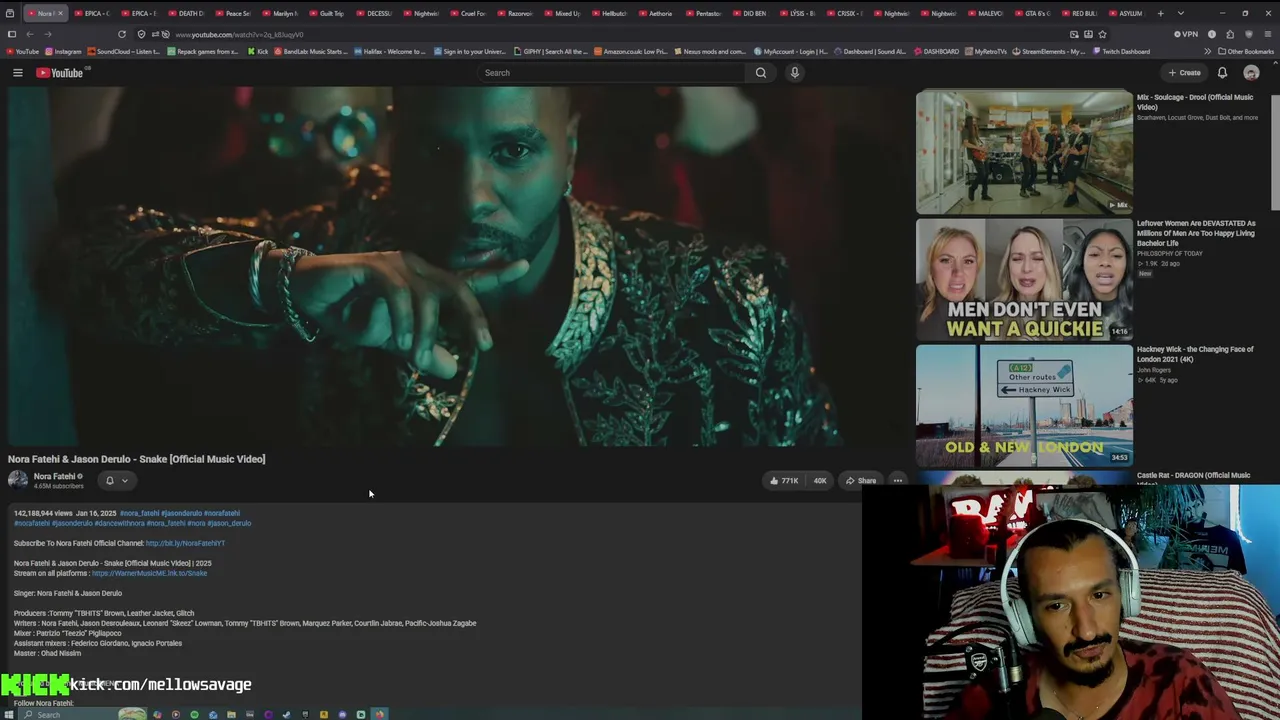The width and height of the screenshot is (1280, 720).
Task: Open the WarnerMusicME Snake stream link
Action: click(149, 573)
